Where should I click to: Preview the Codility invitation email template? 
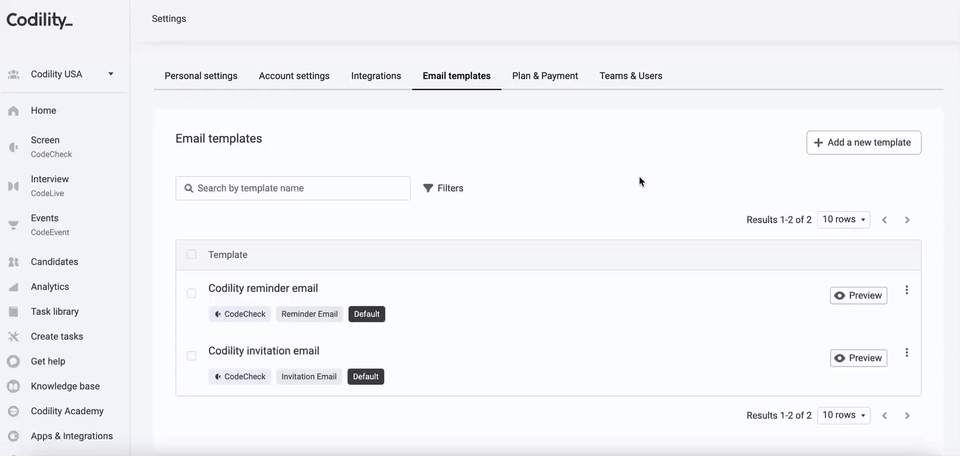[858, 358]
